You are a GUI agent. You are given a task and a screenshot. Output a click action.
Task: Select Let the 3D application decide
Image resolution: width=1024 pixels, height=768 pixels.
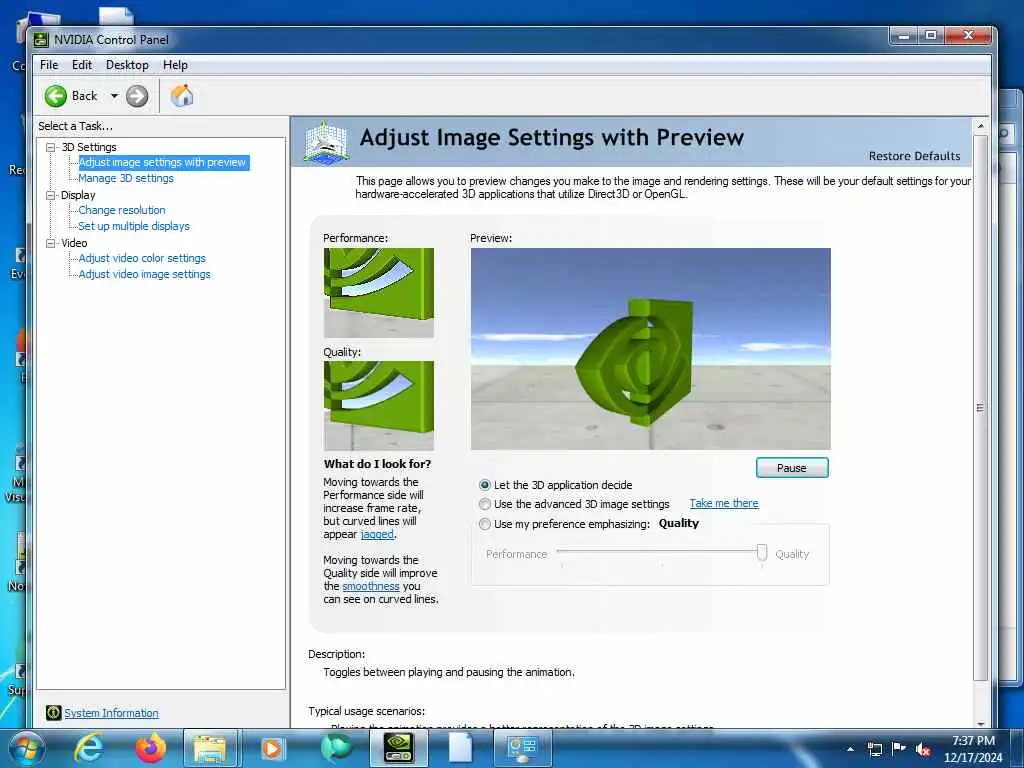click(x=485, y=485)
